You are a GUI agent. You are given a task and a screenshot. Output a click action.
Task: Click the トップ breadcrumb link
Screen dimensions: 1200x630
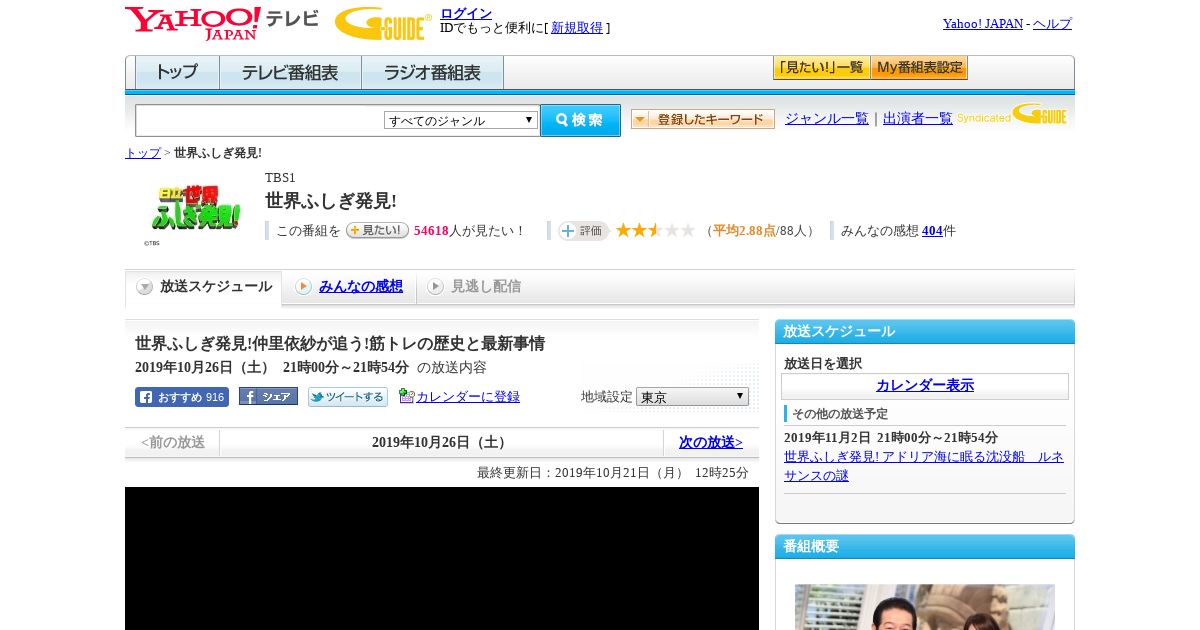click(143, 153)
